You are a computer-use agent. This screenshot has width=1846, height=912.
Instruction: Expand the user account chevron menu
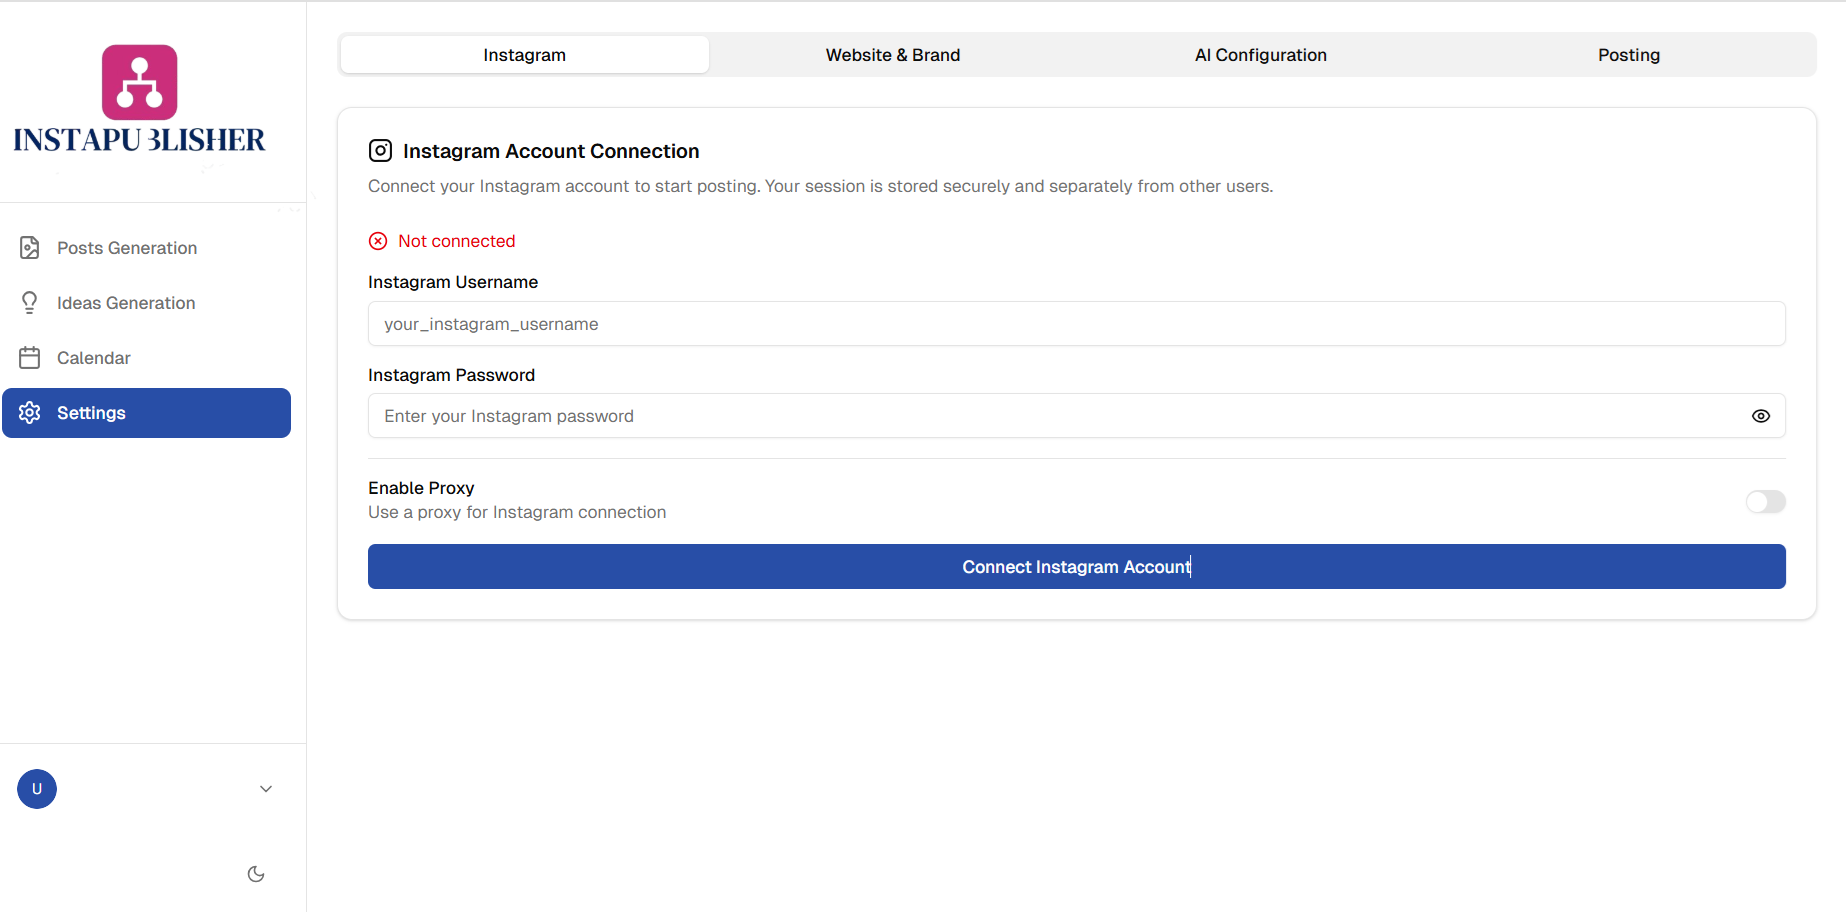pos(266,789)
